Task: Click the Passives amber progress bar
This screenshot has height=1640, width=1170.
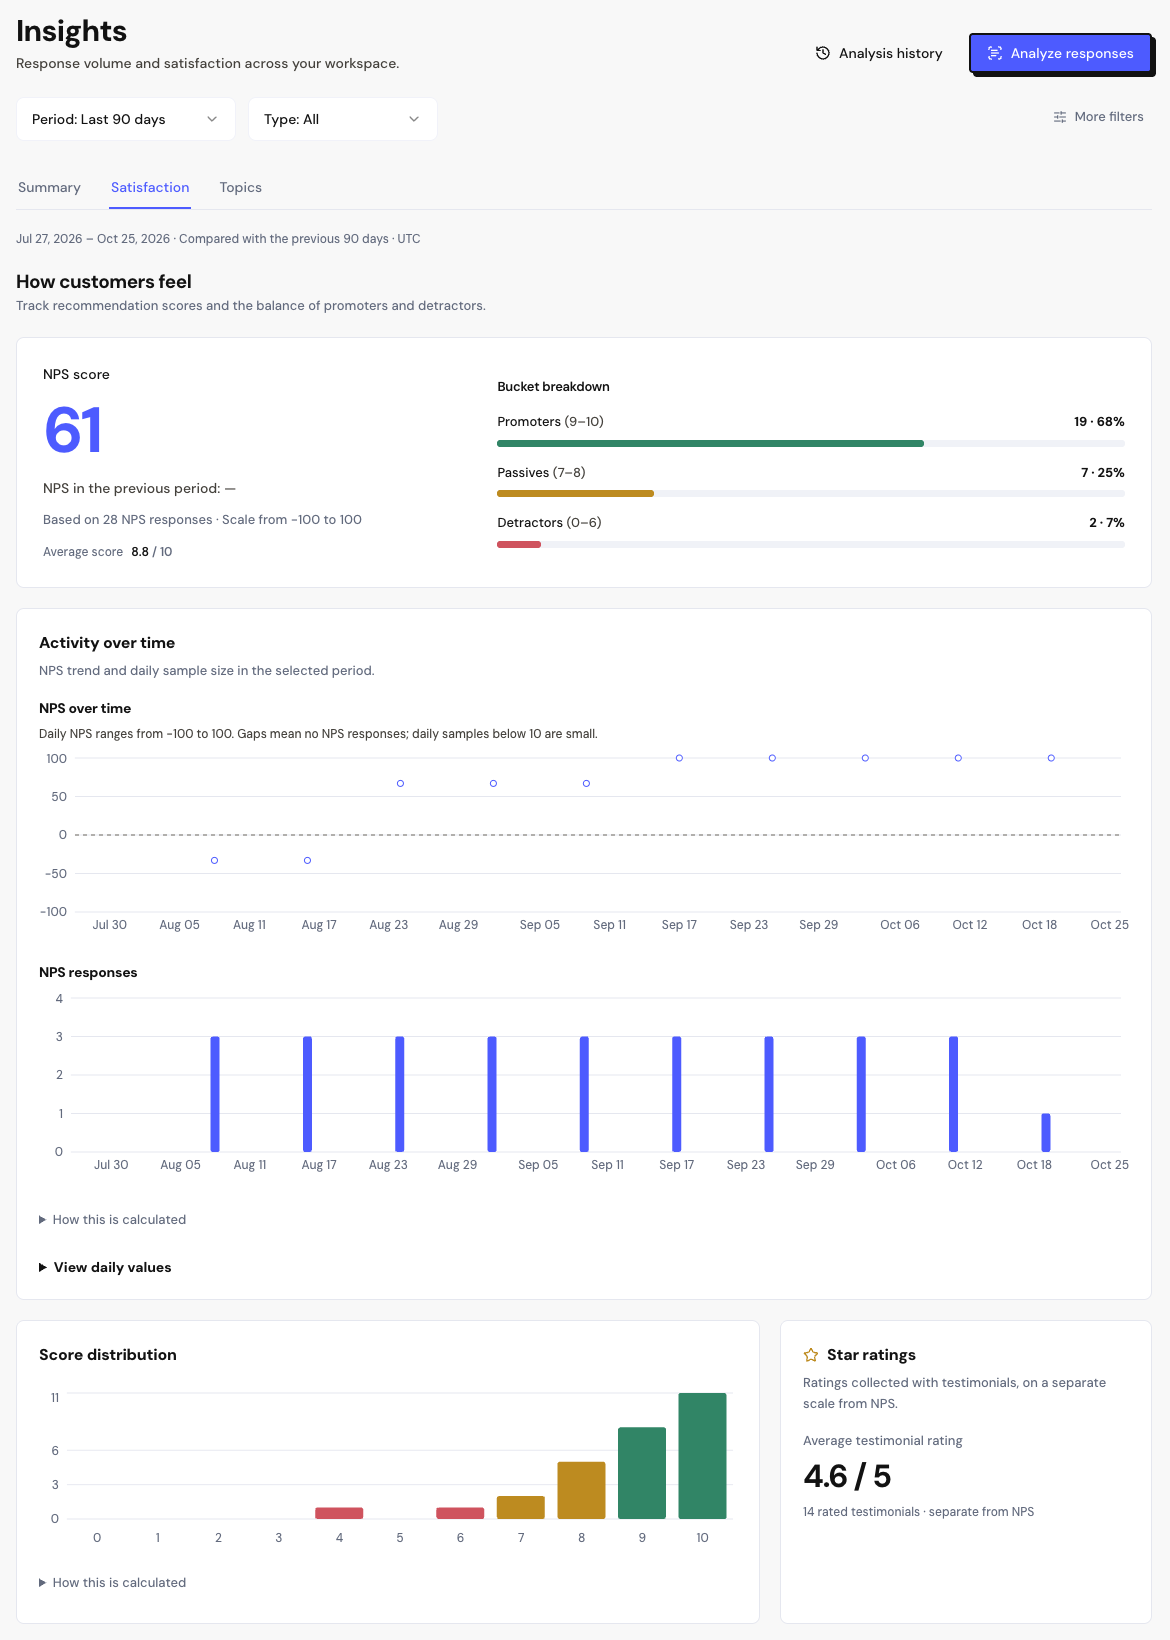Action: coord(575,493)
